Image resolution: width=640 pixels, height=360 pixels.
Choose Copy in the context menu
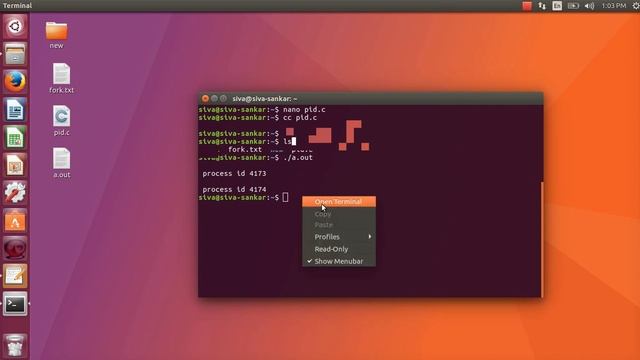pos(339,214)
